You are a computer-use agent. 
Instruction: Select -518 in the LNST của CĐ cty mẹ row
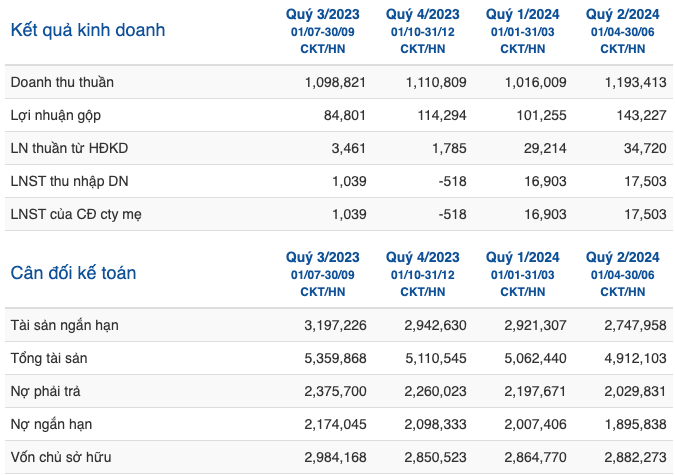tap(452, 214)
